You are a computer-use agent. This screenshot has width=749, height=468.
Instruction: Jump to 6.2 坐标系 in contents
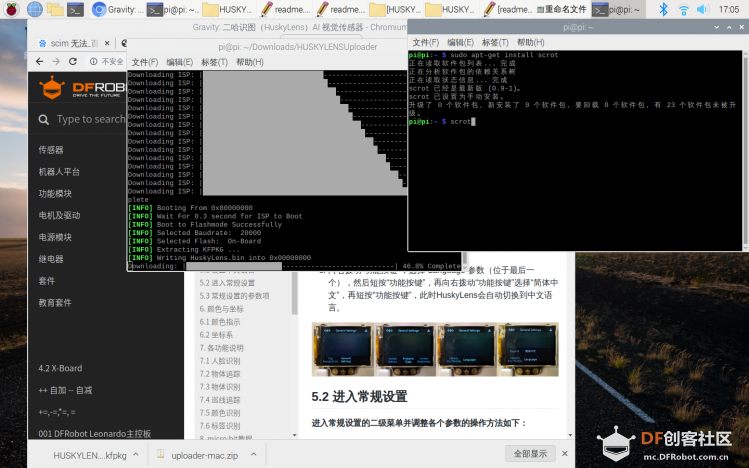216,335
